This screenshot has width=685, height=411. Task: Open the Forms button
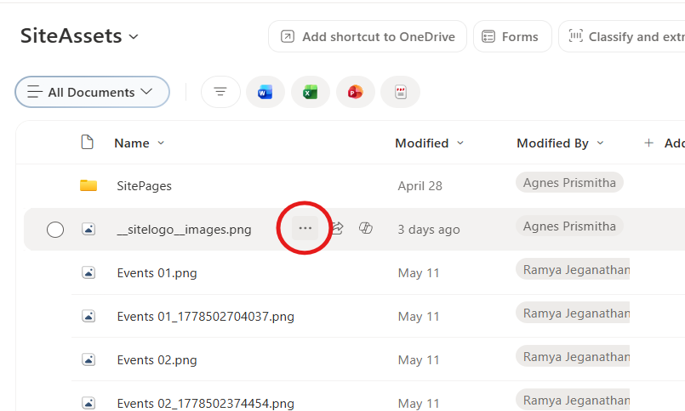(x=512, y=37)
